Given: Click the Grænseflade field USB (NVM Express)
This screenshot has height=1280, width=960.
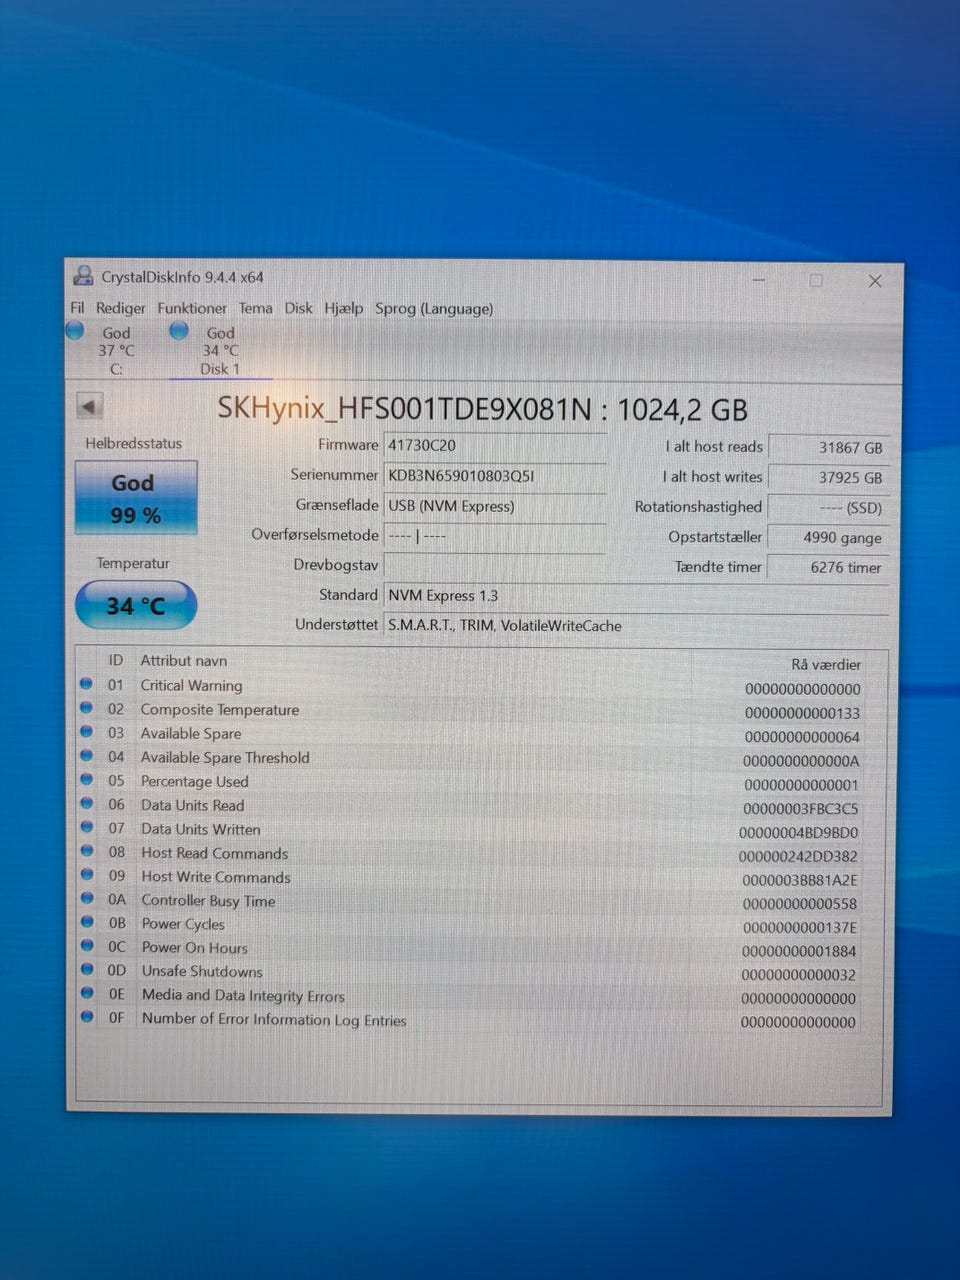Looking at the screenshot, I should tap(495, 506).
